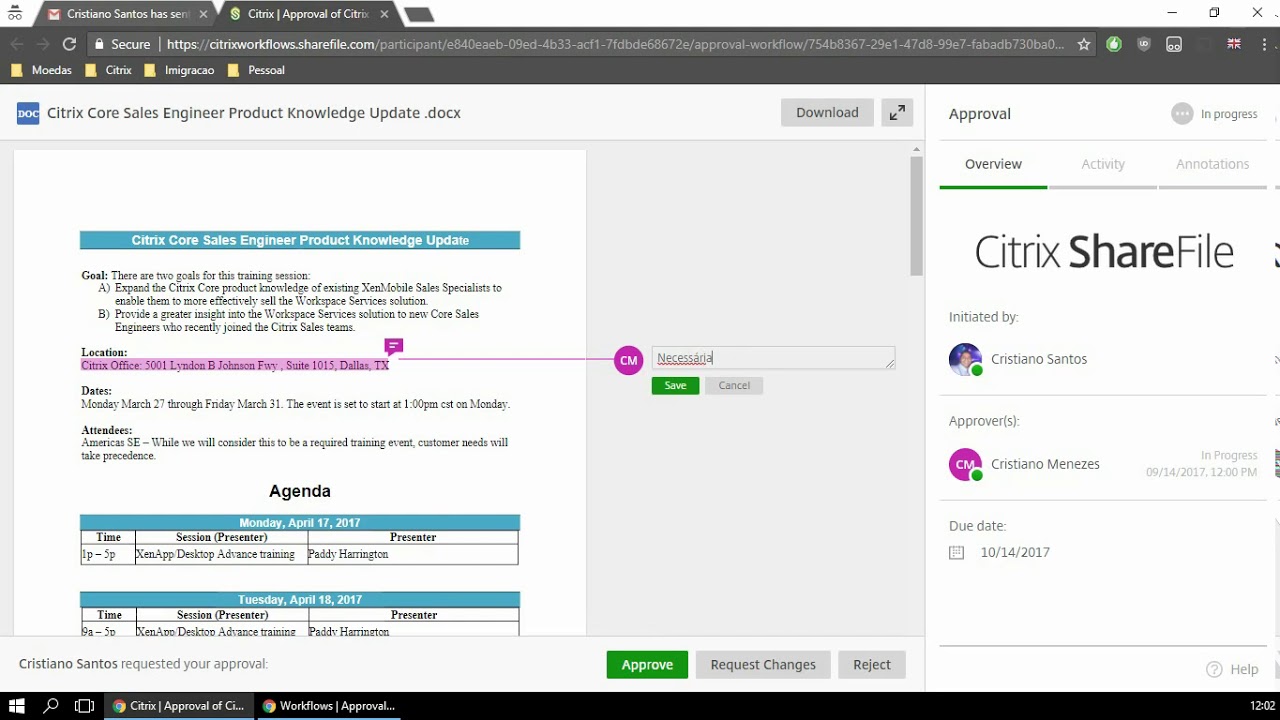
Task: Click the Secure padlock site info
Action: (x=121, y=44)
